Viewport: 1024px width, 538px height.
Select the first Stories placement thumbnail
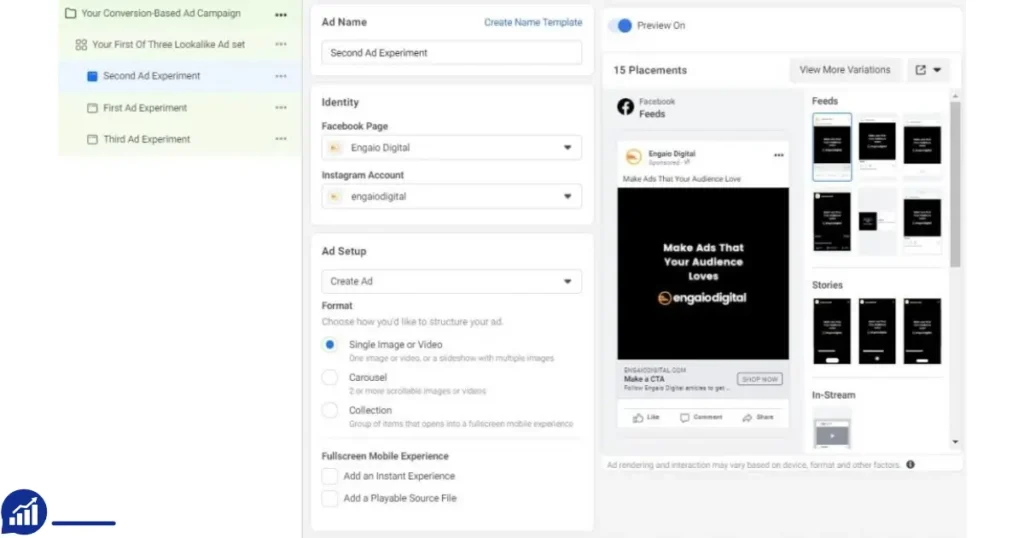(x=832, y=331)
